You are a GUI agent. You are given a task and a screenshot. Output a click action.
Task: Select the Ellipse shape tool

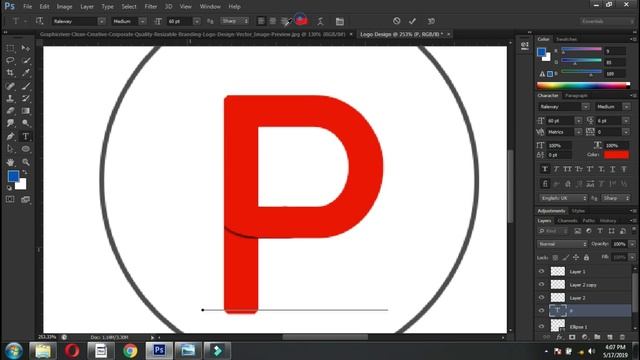tap(26, 149)
